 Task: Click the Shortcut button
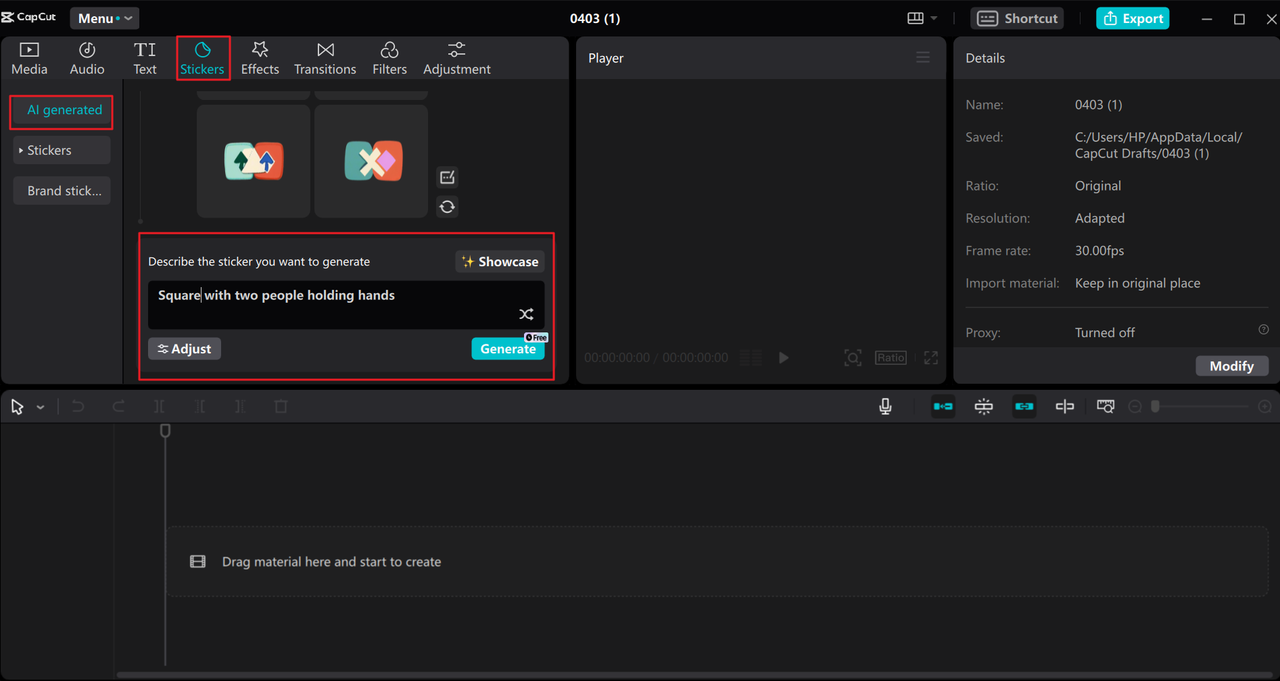(x=1017, y=18)
